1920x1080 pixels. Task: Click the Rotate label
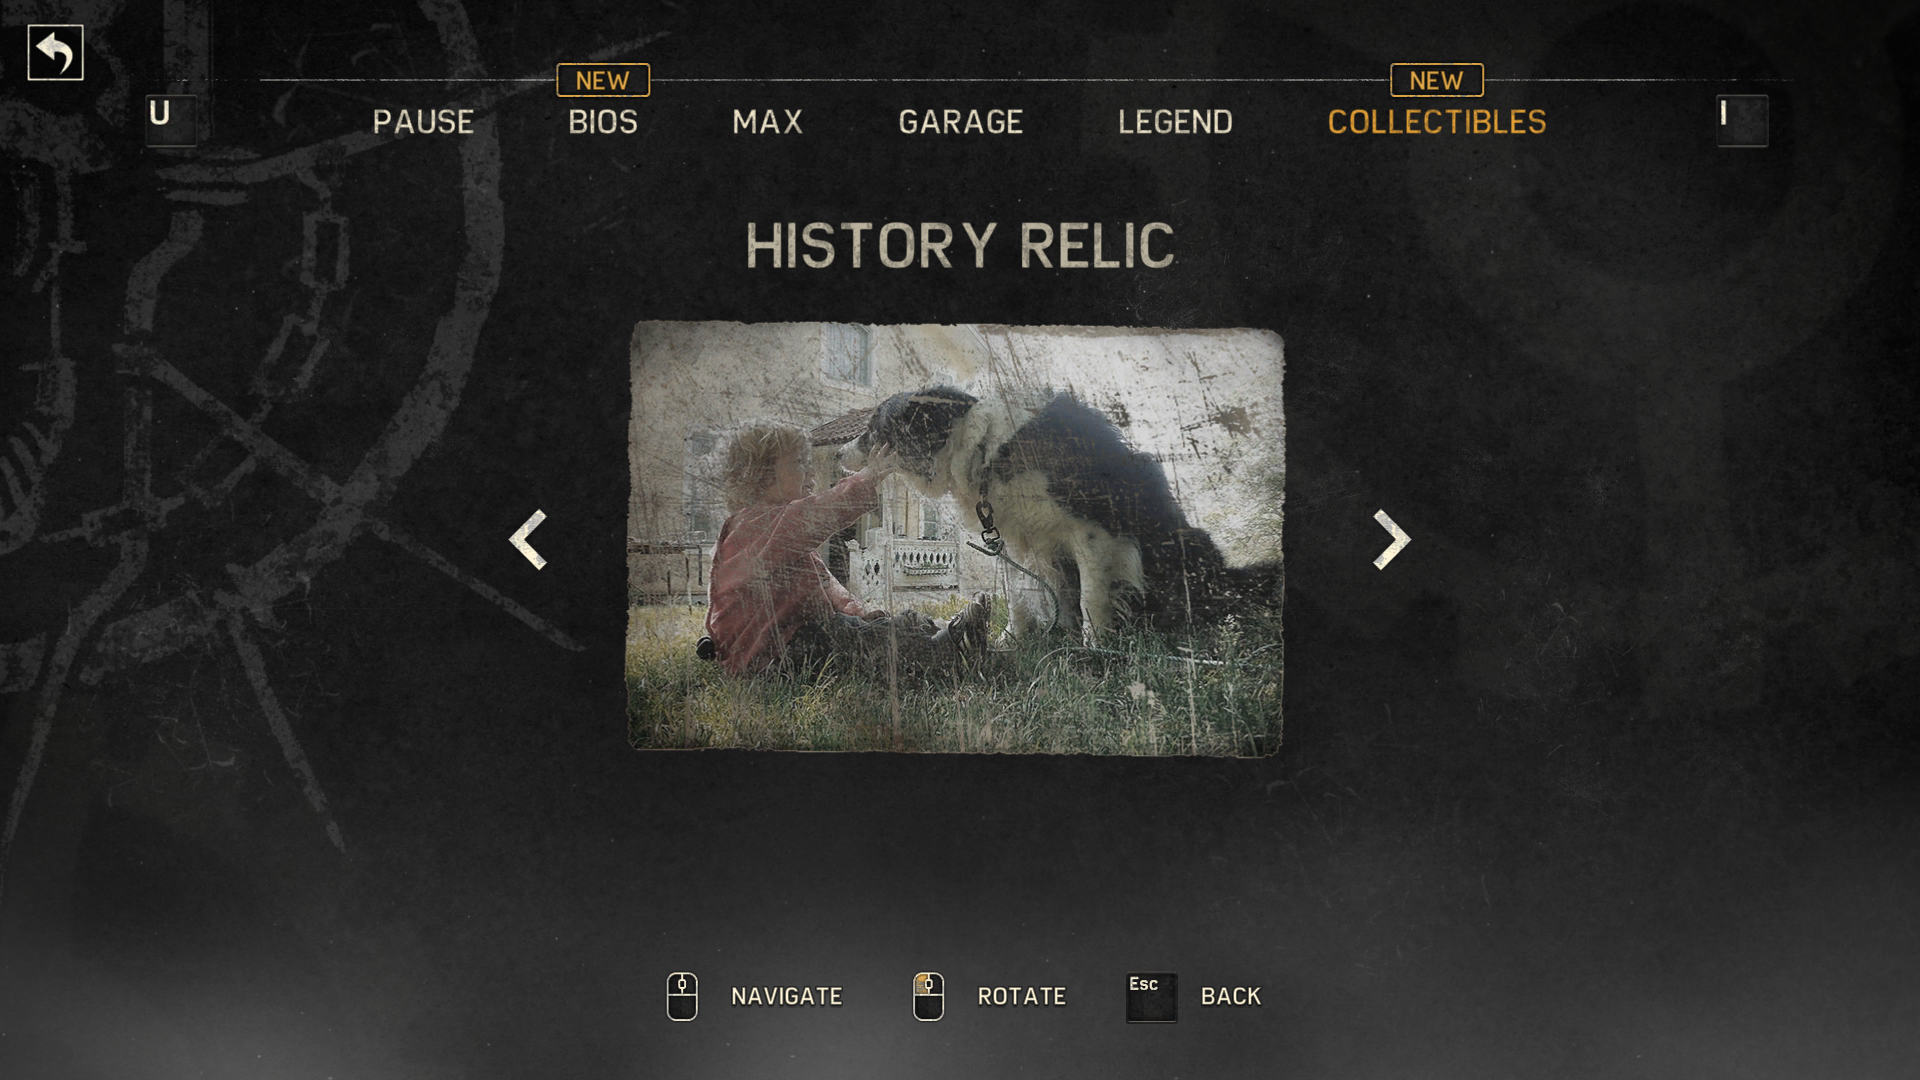pos(1022,996)
